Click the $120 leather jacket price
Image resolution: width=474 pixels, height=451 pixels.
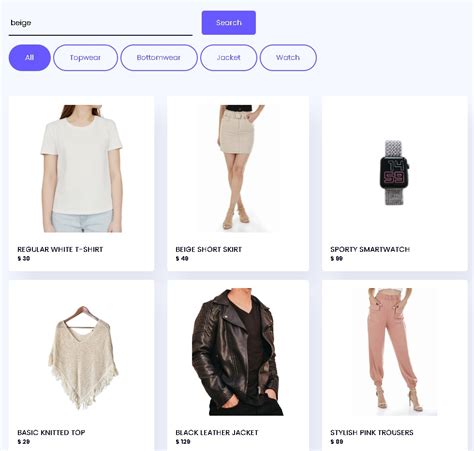[x=183, y=442]
